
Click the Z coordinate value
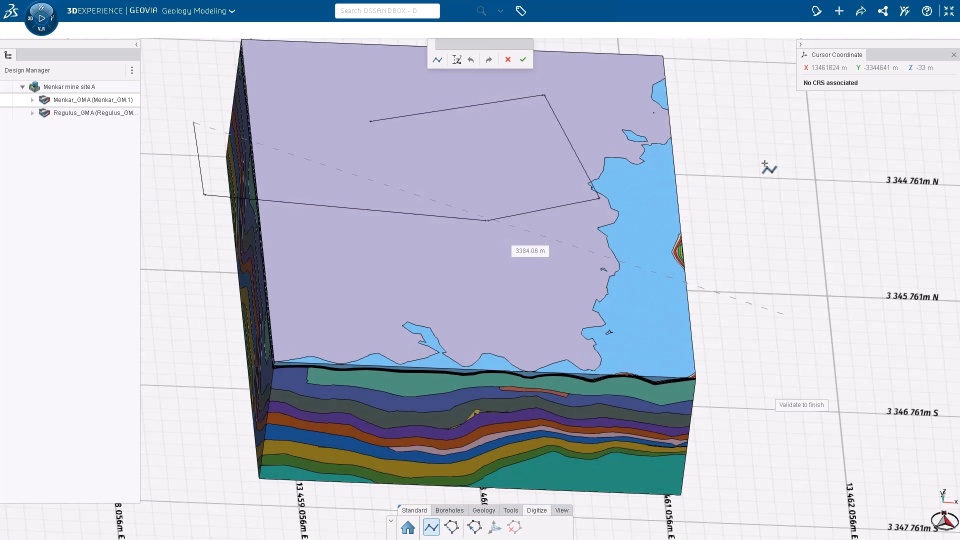pyautogui.click(x=925, y=68)
